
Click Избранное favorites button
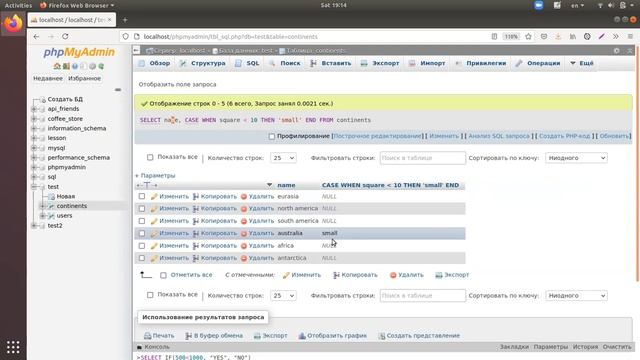pos(84,78)
